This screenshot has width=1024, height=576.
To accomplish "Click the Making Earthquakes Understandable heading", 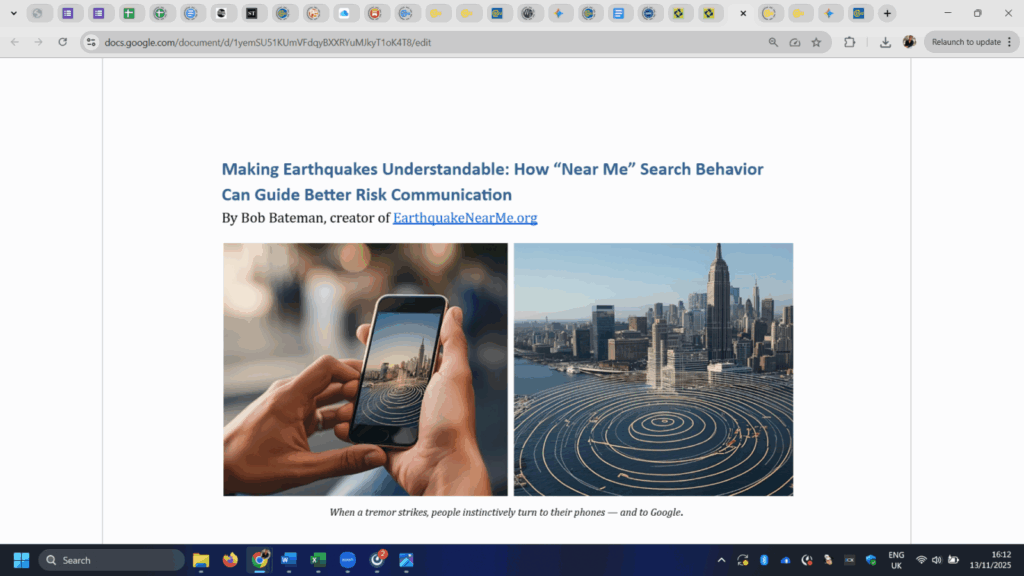I will pyautogui.click(x=492, y=182).
